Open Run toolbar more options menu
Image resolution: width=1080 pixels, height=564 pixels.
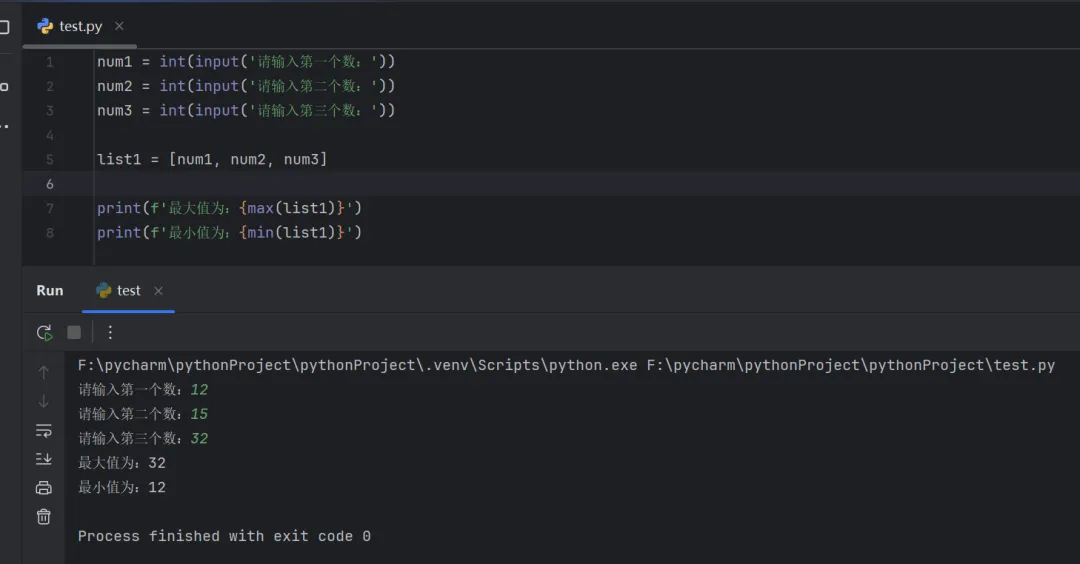[110, 332]
